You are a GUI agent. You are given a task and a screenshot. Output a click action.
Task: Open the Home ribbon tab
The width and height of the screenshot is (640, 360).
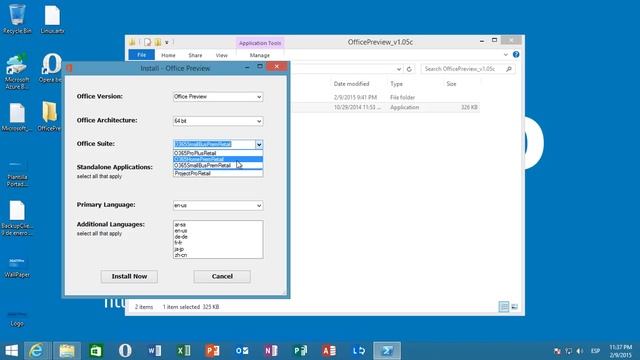point(168,55)
